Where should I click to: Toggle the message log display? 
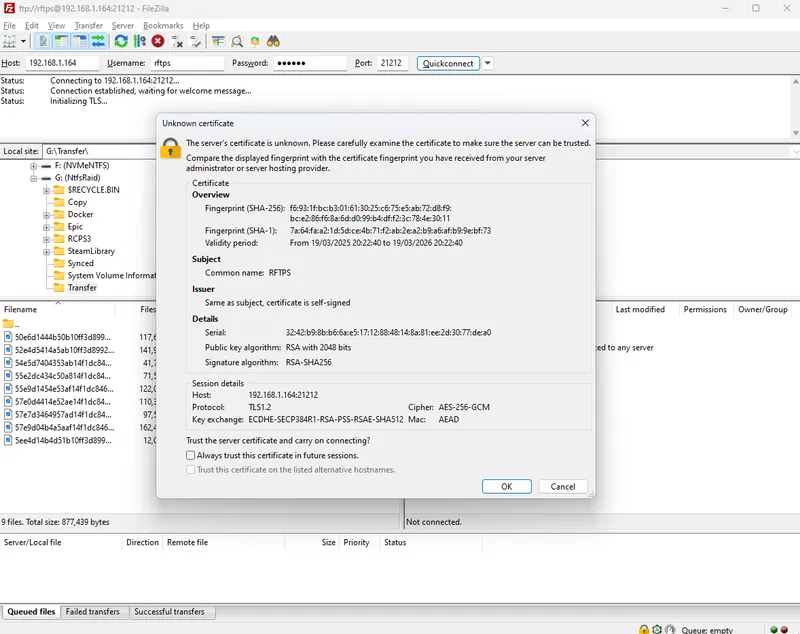(x=41, y=41)
